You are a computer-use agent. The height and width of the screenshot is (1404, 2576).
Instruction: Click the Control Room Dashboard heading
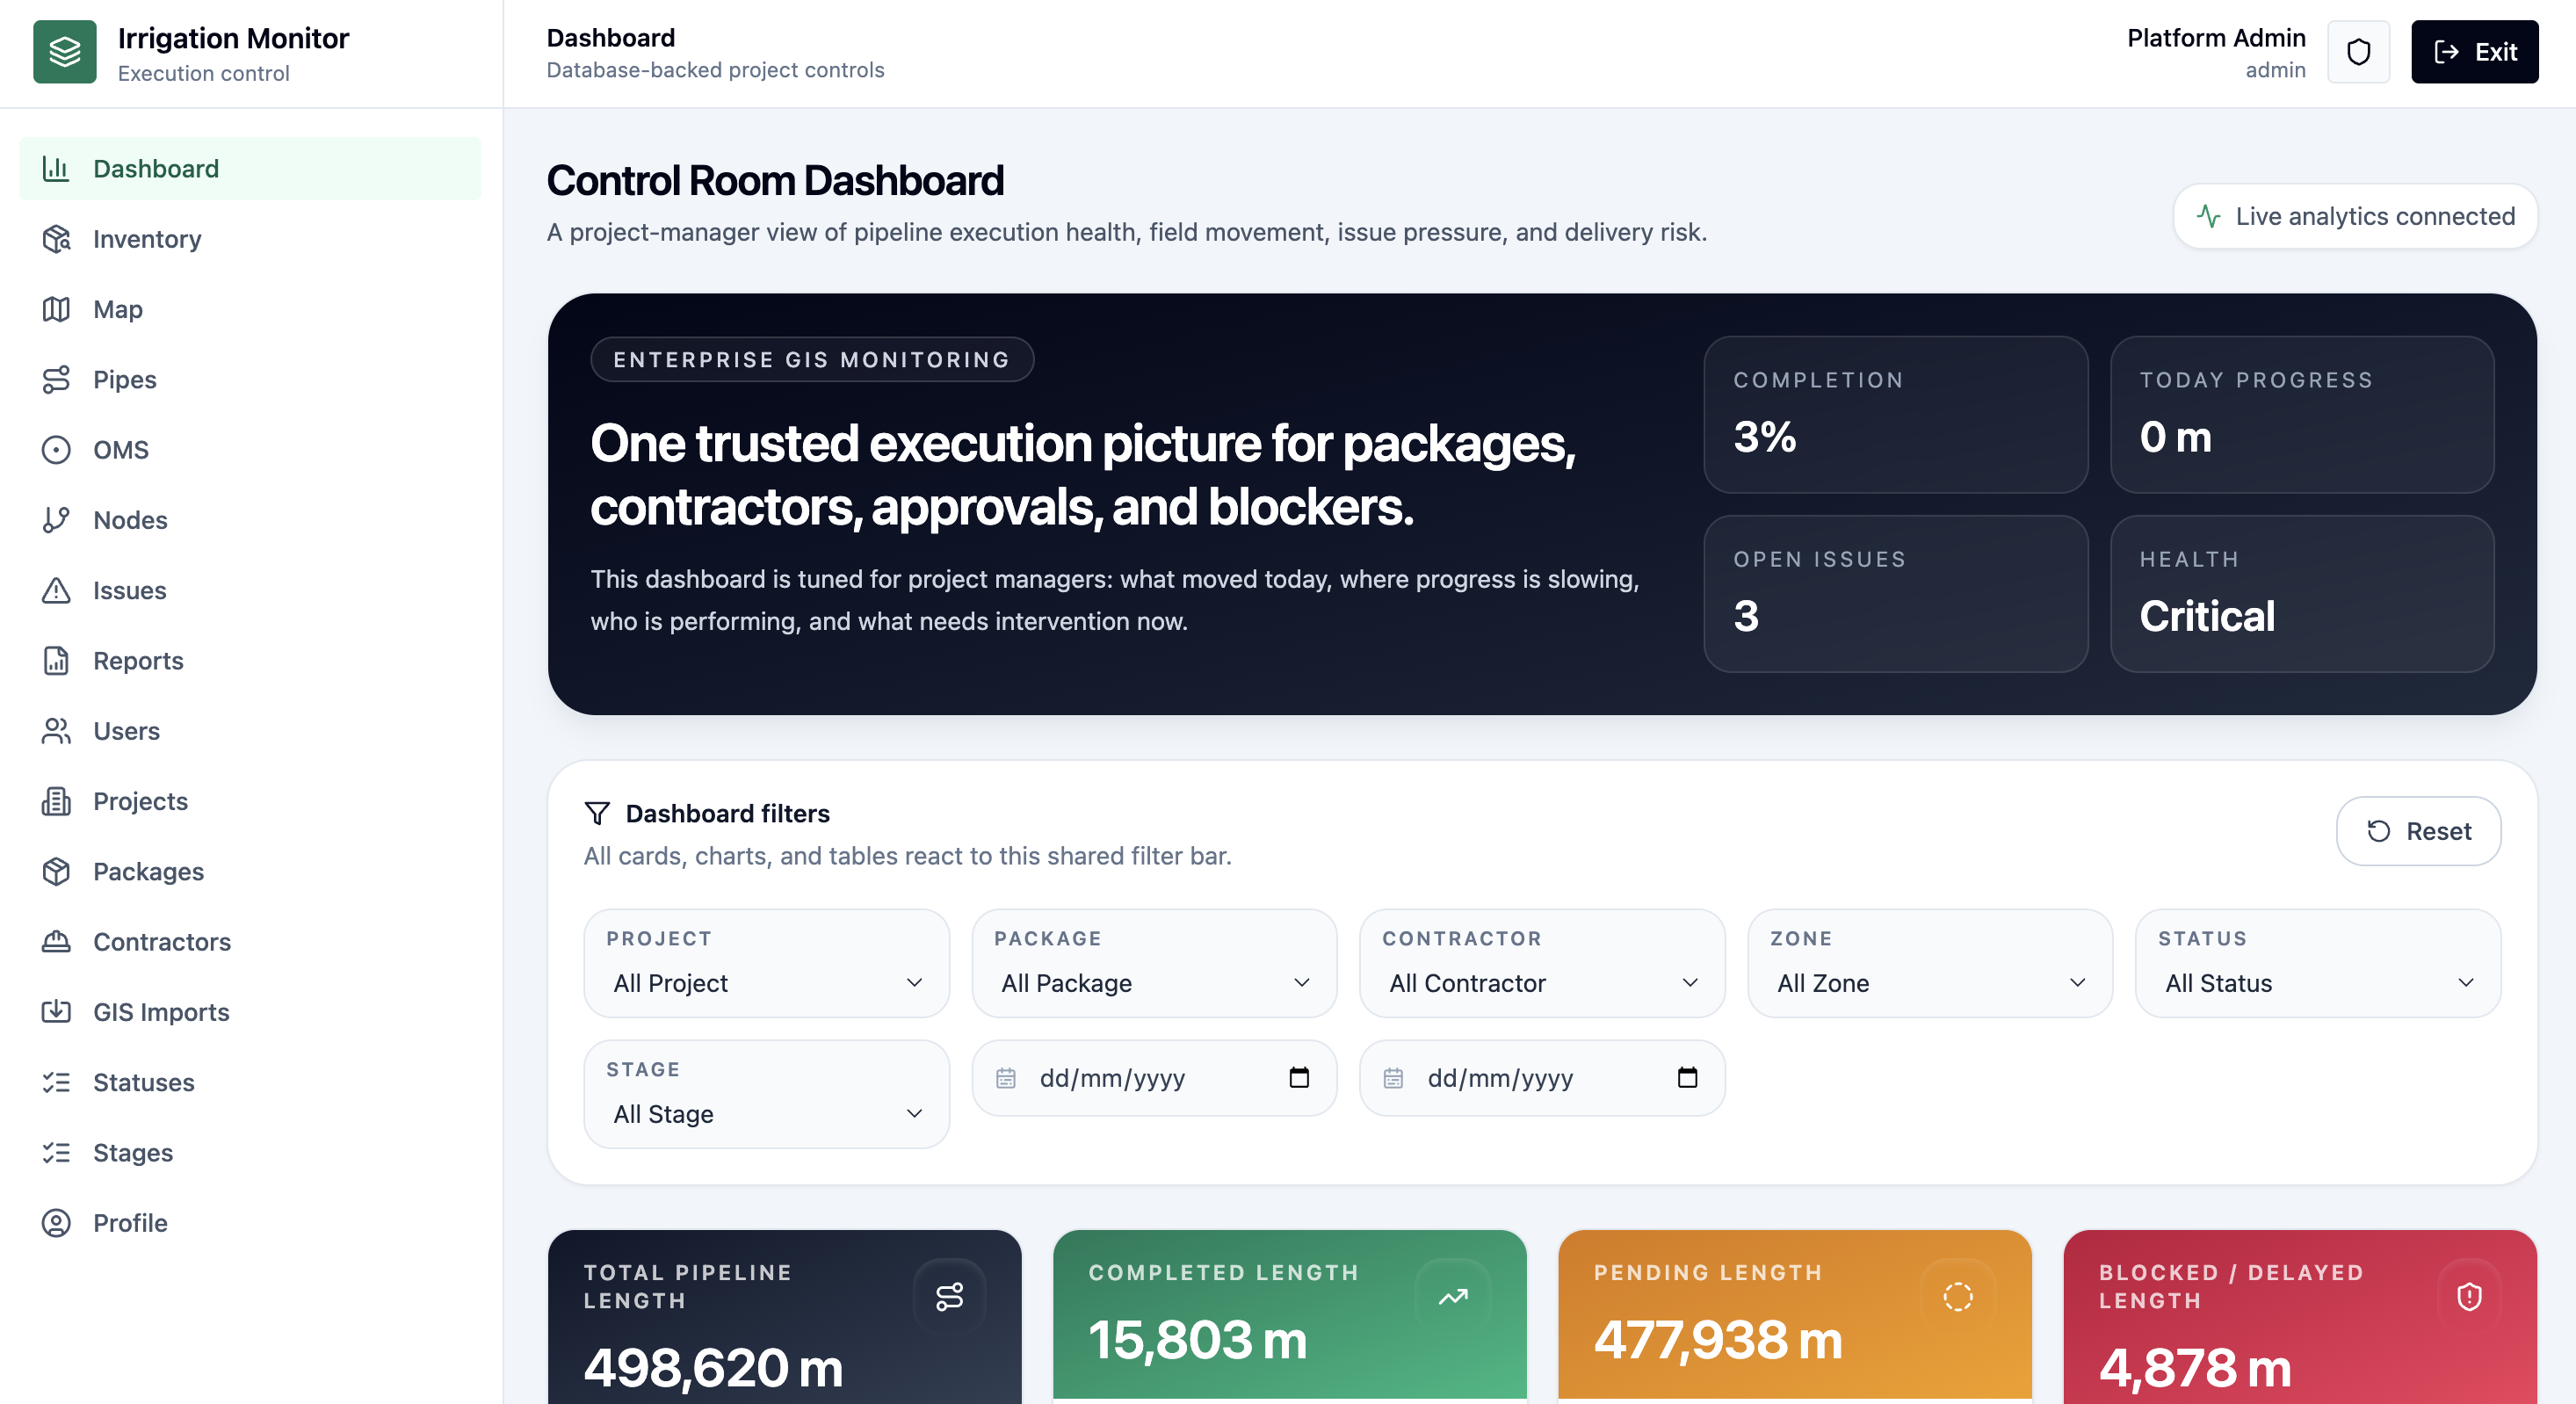(775, 181)
